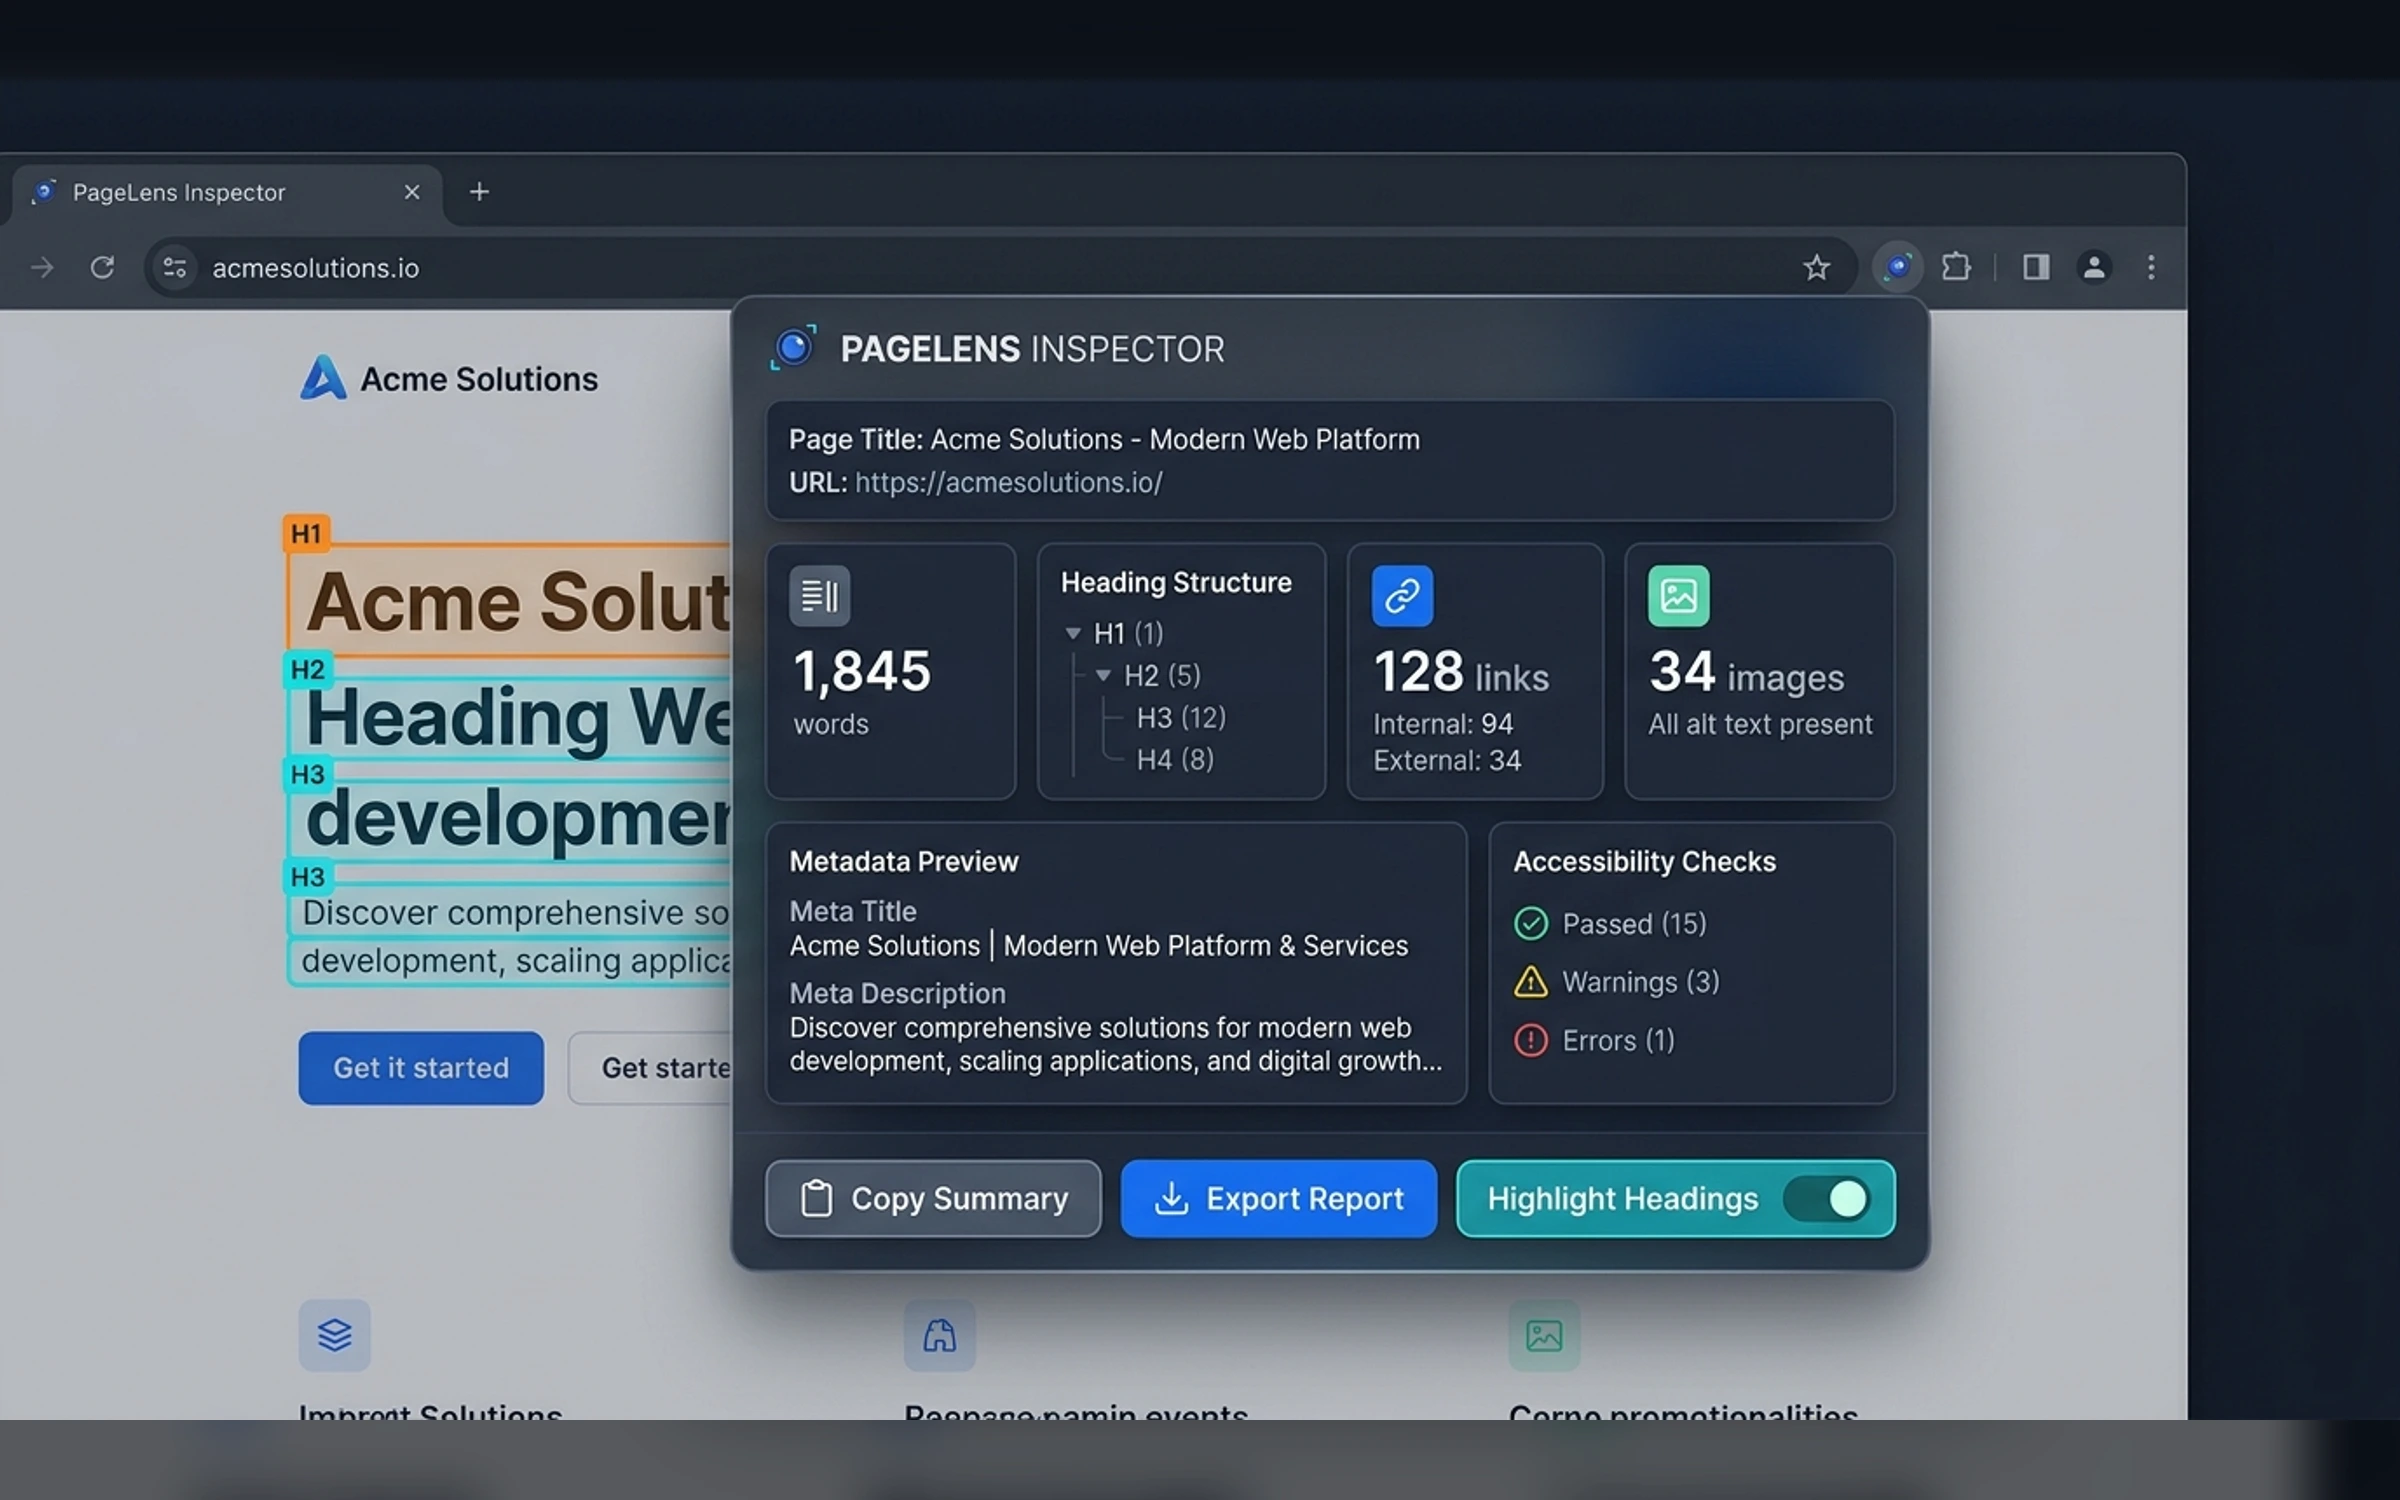This screenshot has width=2400, height=1500.
Task: Close the PageLens Inspector browser tab
Action: [411, 192]
